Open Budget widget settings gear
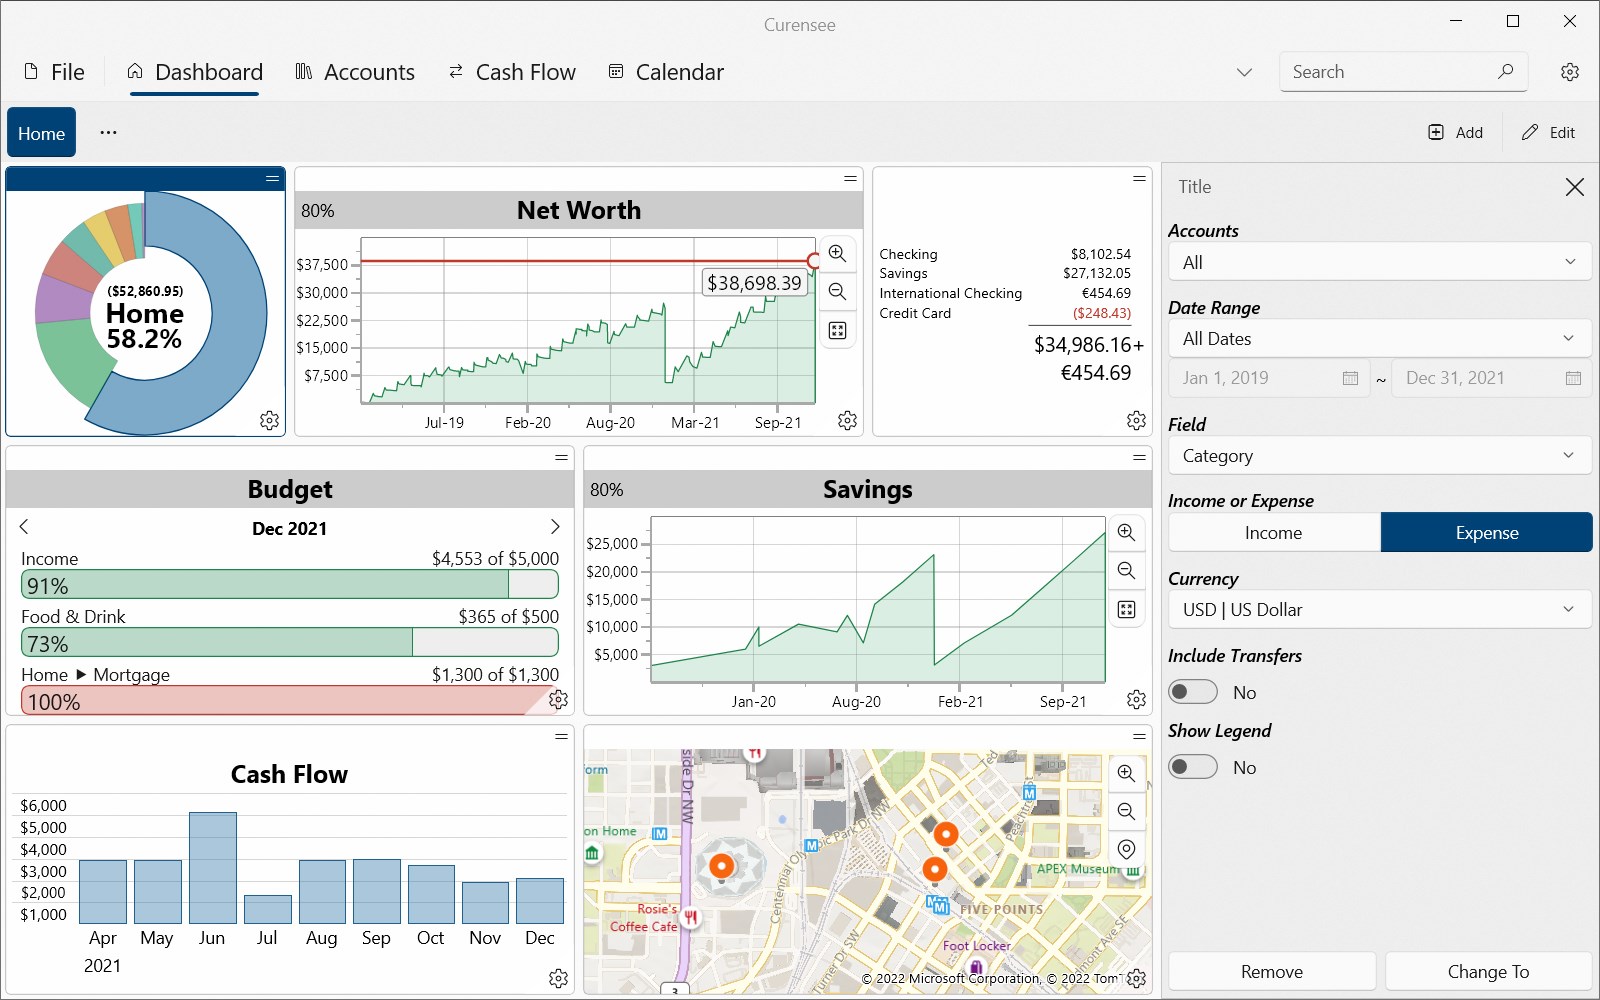Image resolution: width=1600 pixels, height=1000 pixels. [558, 699]
